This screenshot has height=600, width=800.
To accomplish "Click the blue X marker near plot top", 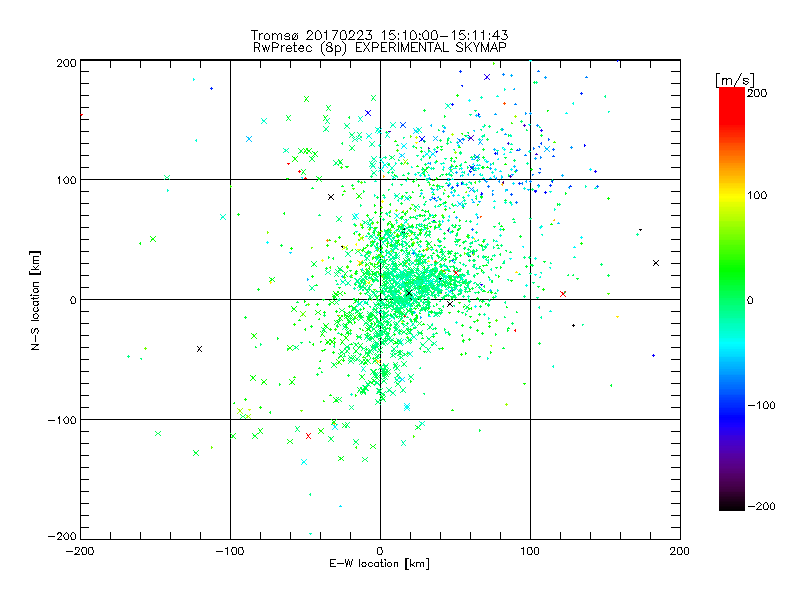I will tap(487, 77).
